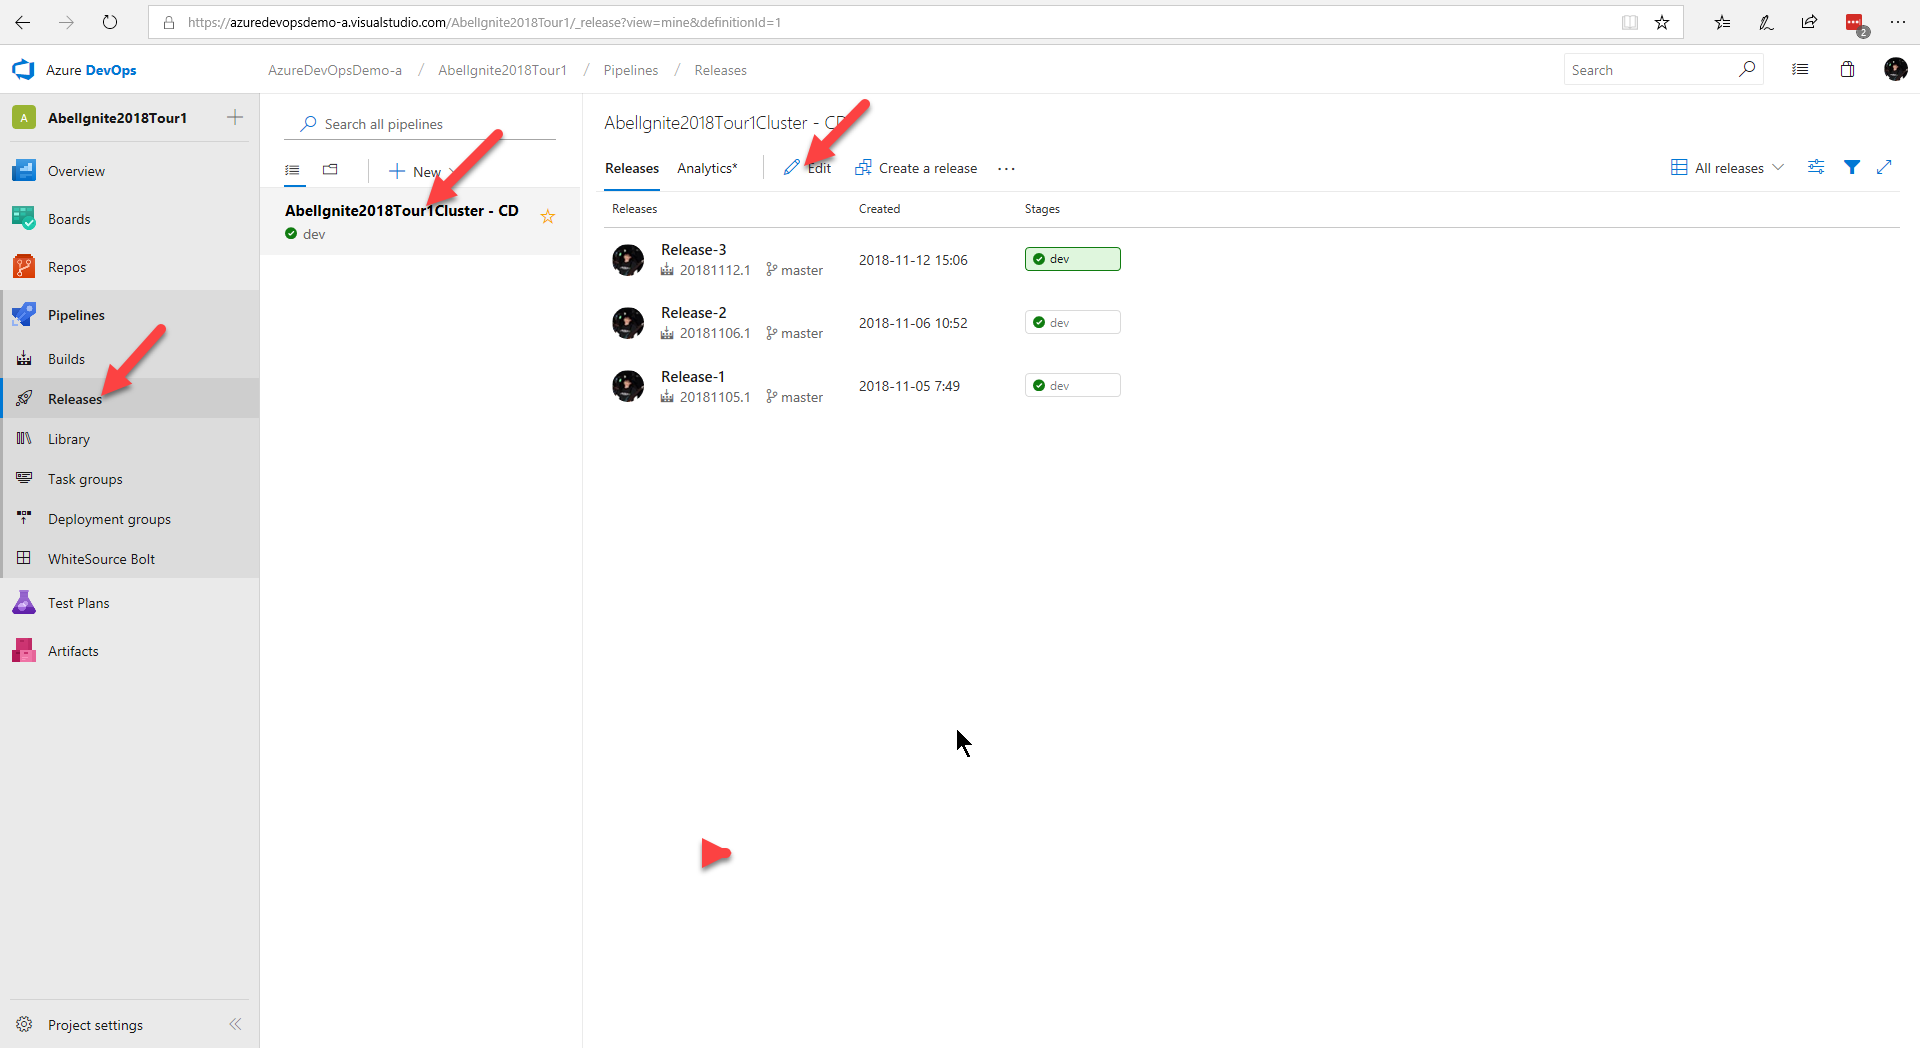Click Search all pipelines field
This screenshot has width=1920, height=1048.
[420, 124]
